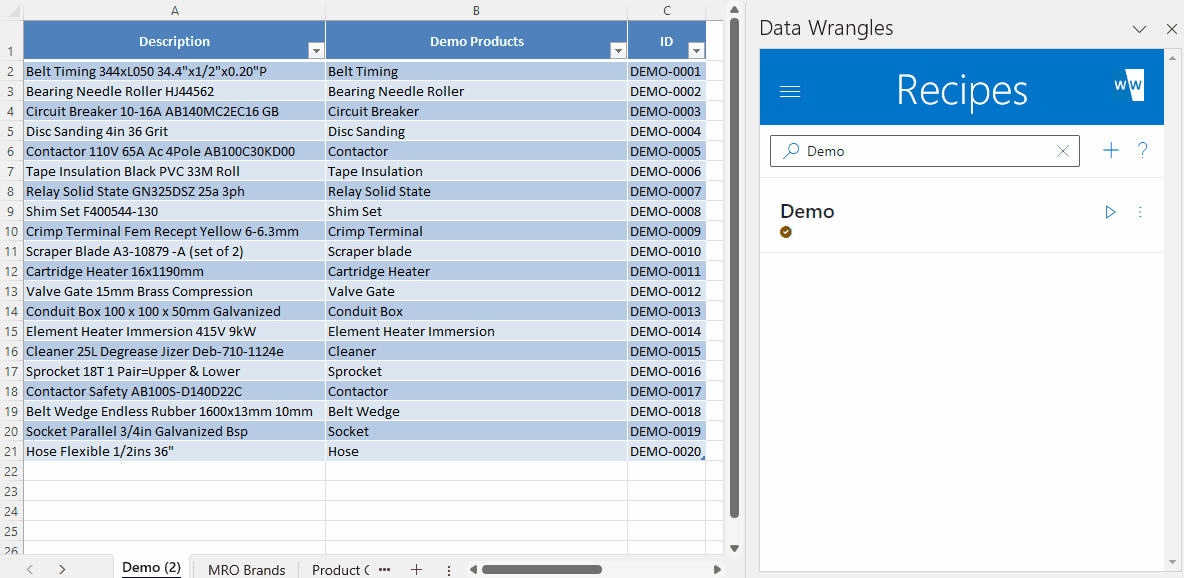Image resolution: width=1184 pixels, height=578 pixels.
Task: Run the Demo recipe play icon
Action: pyautogui.click(x=1110, y=212)
